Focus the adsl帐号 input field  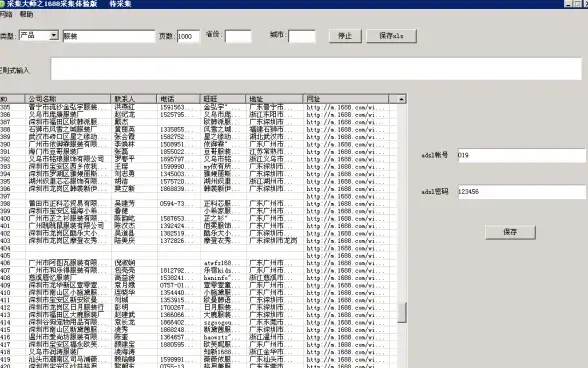coord(521,155)
